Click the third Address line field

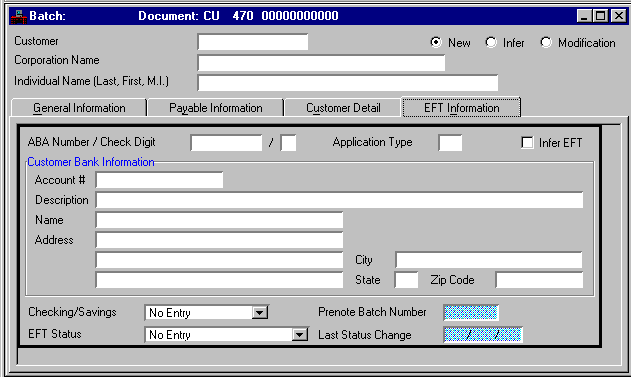(x=219, y=280)
